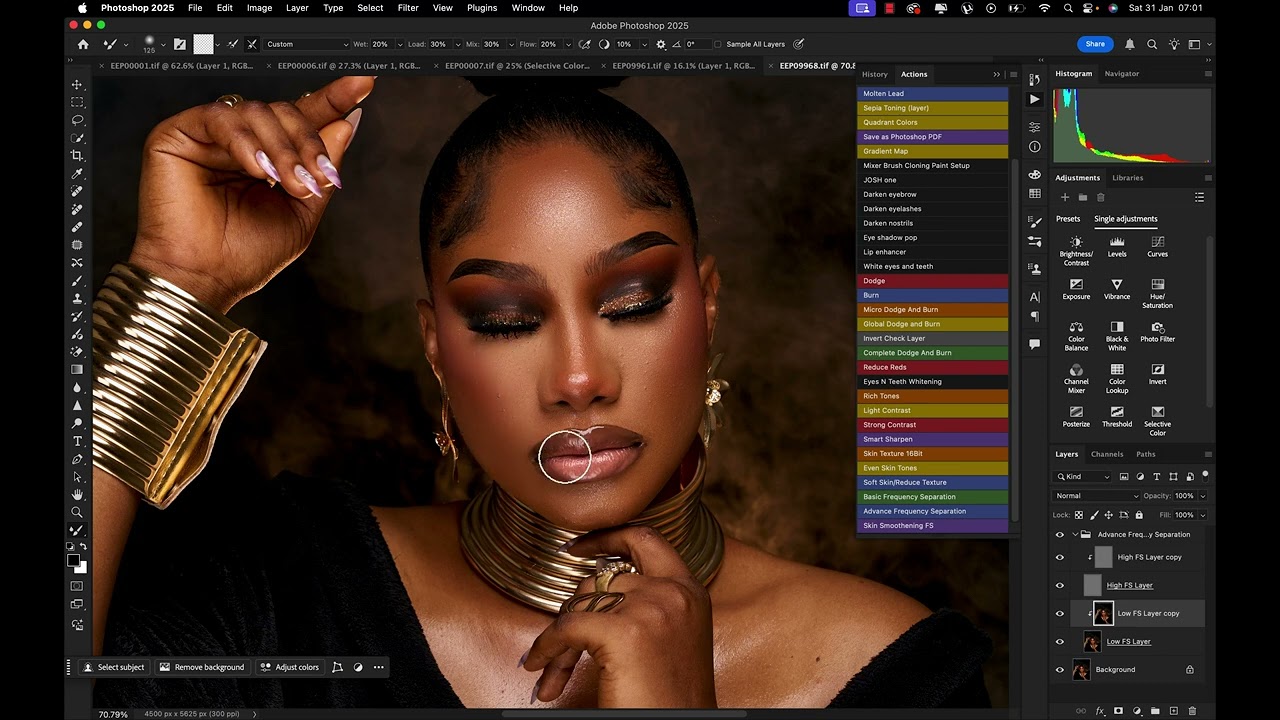Select the Type tool
This screenshot has height=720, width=1280.
click(77, 441)
